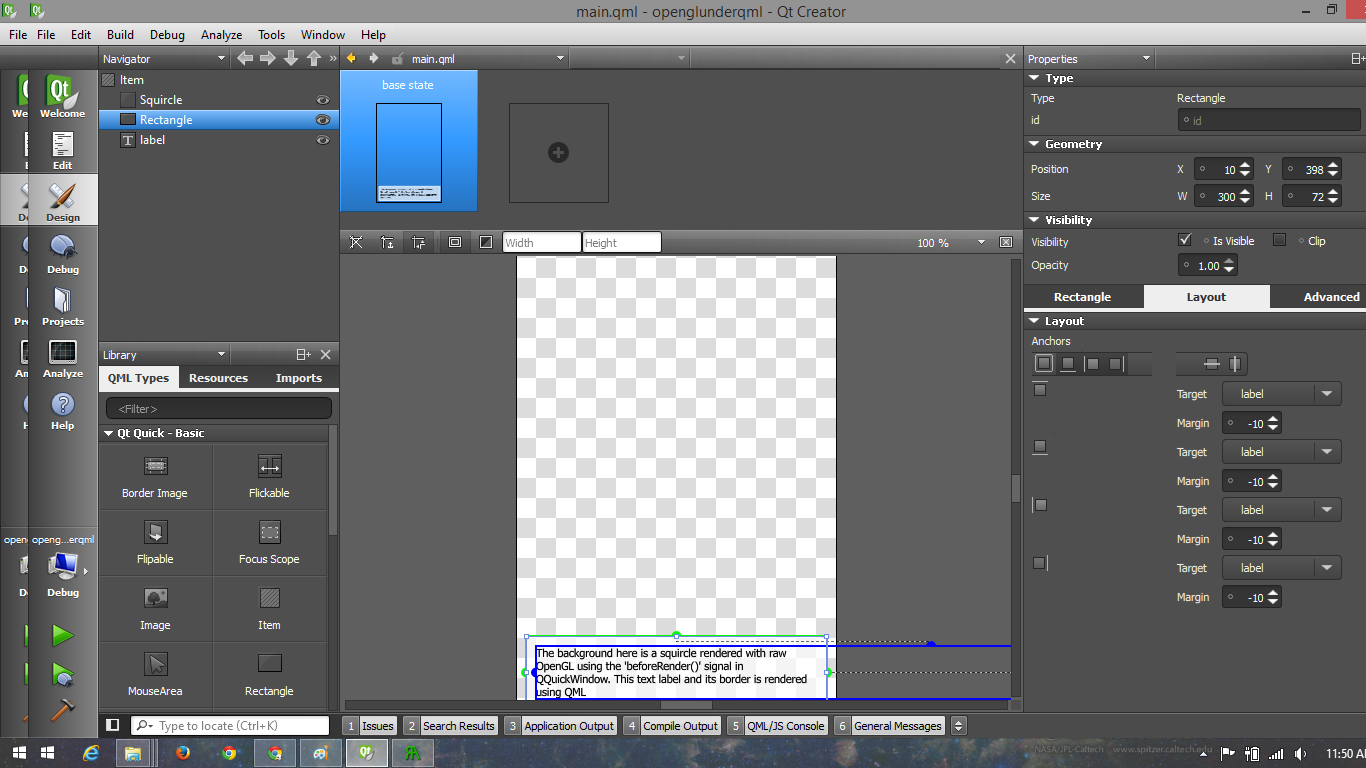Move item left with Navigator left arrow
The image size is (1366, 768).
[245, 59]
